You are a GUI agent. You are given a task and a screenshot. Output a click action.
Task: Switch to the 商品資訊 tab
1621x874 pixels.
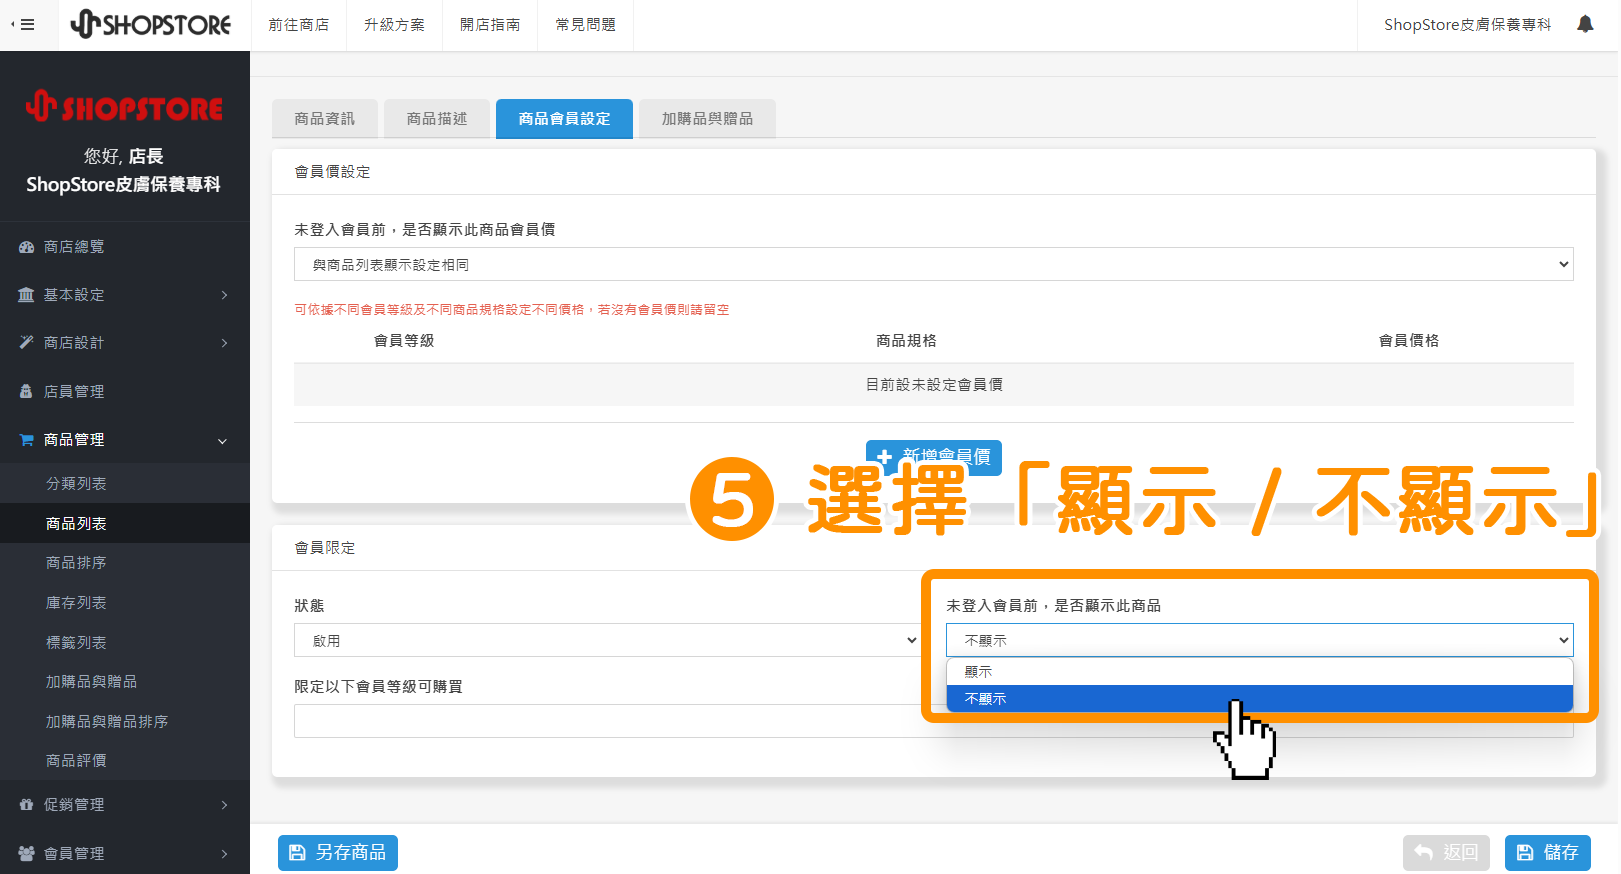point(325,118)
